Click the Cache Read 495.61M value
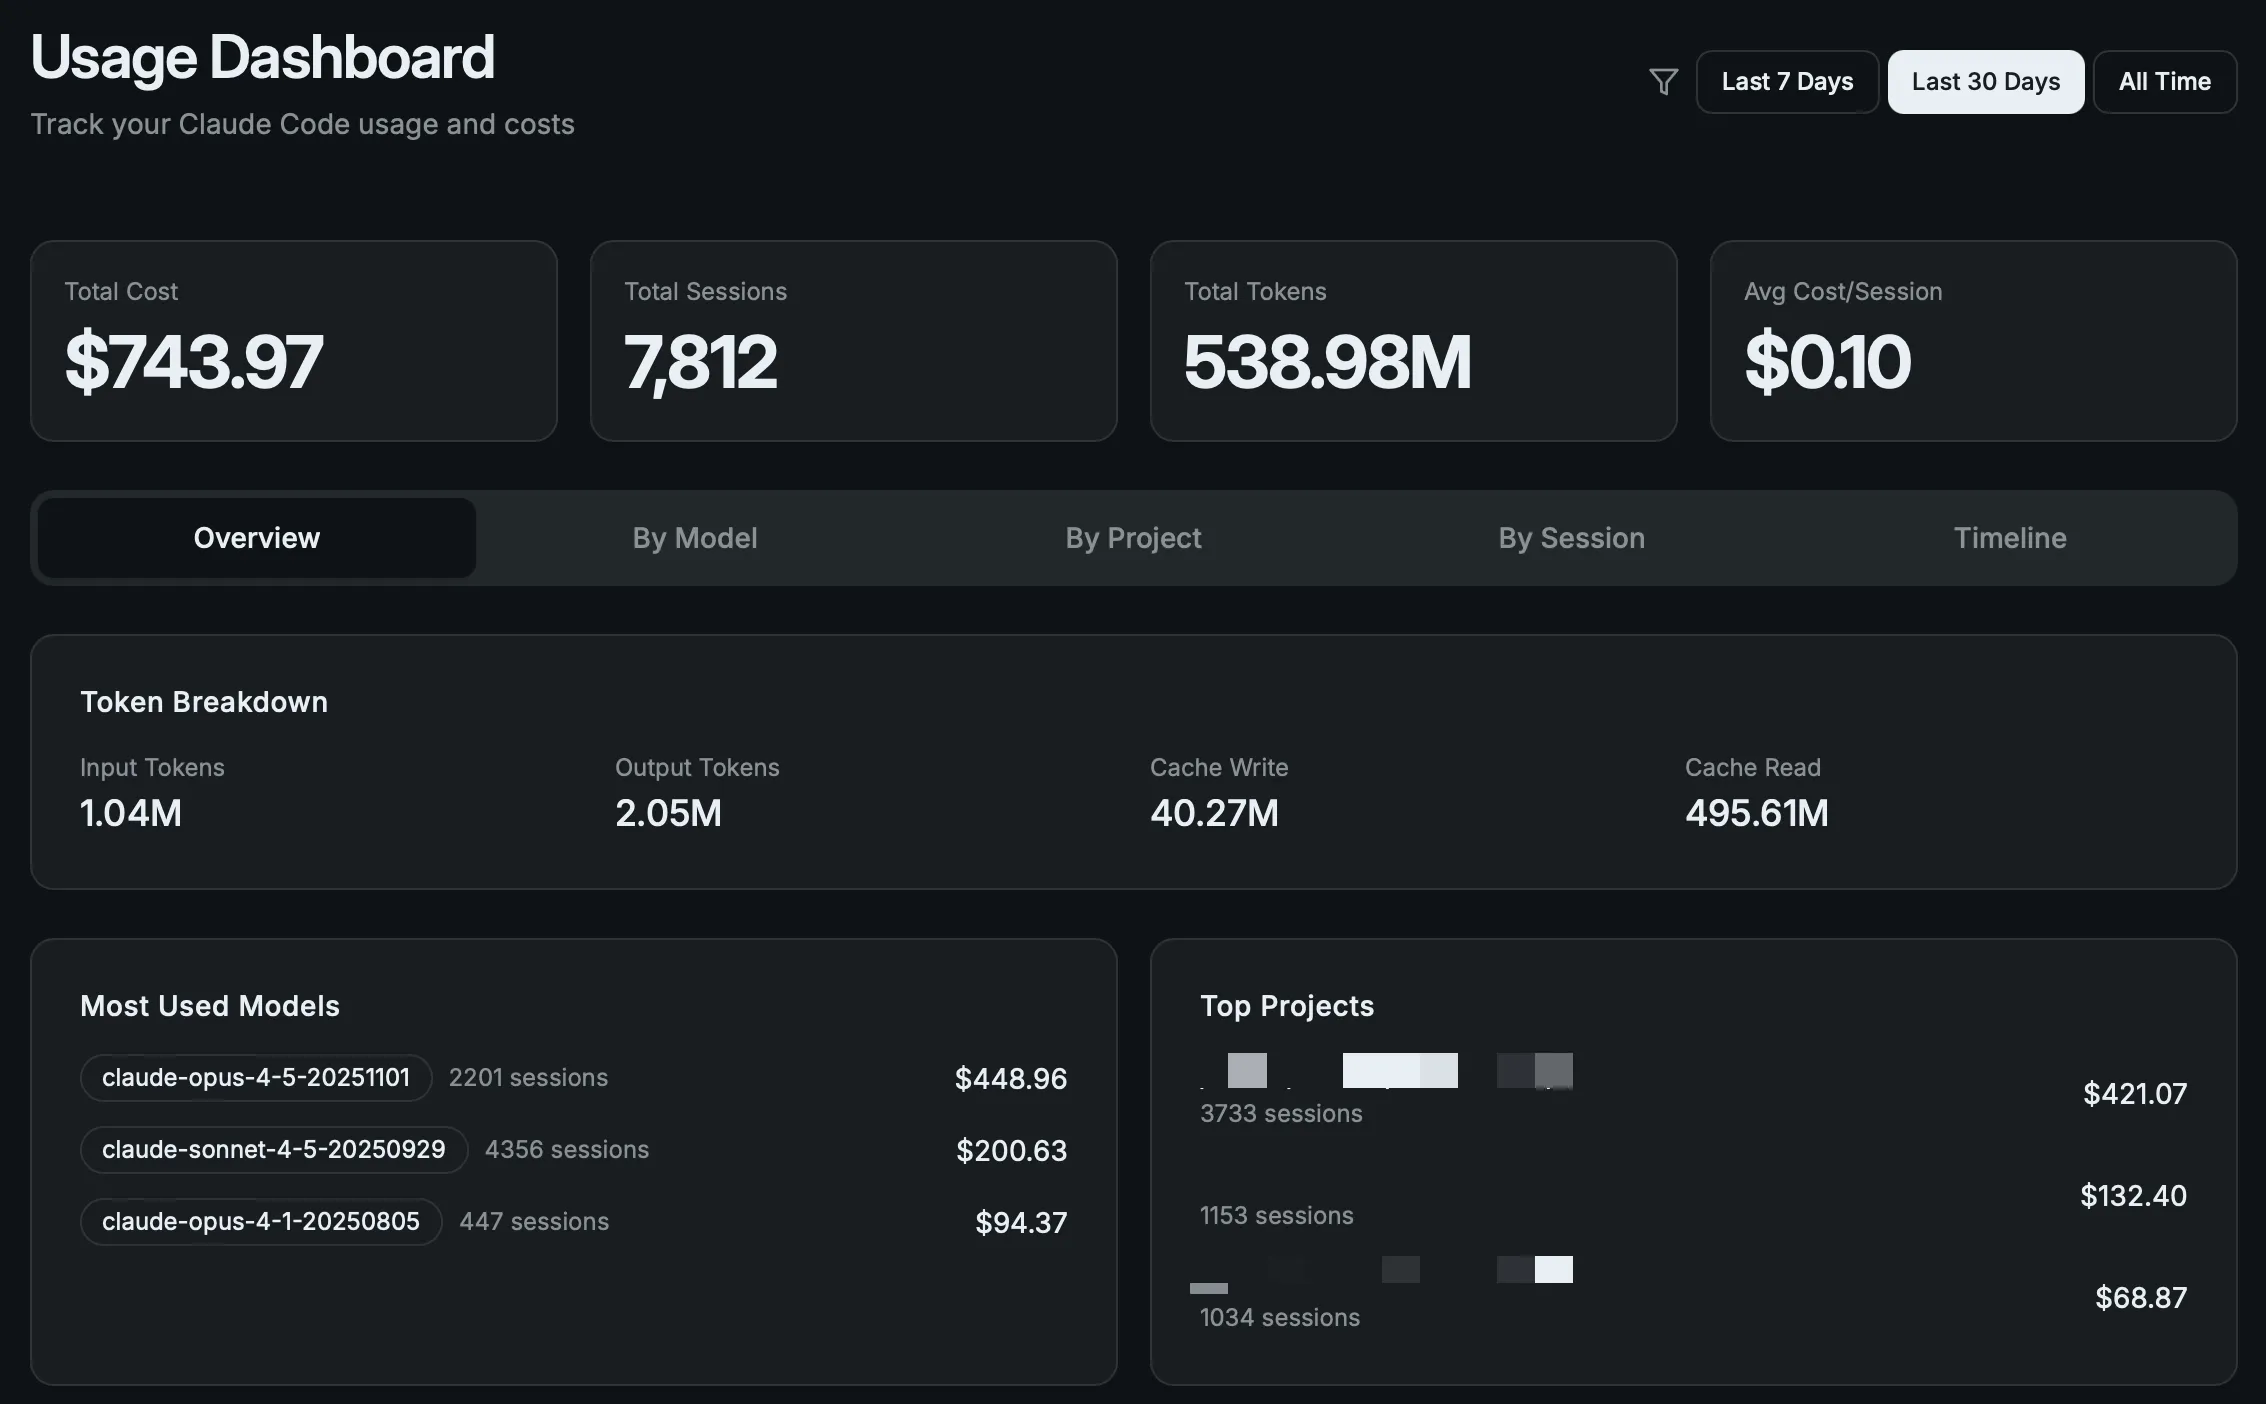 click(x=1756, y=813)
